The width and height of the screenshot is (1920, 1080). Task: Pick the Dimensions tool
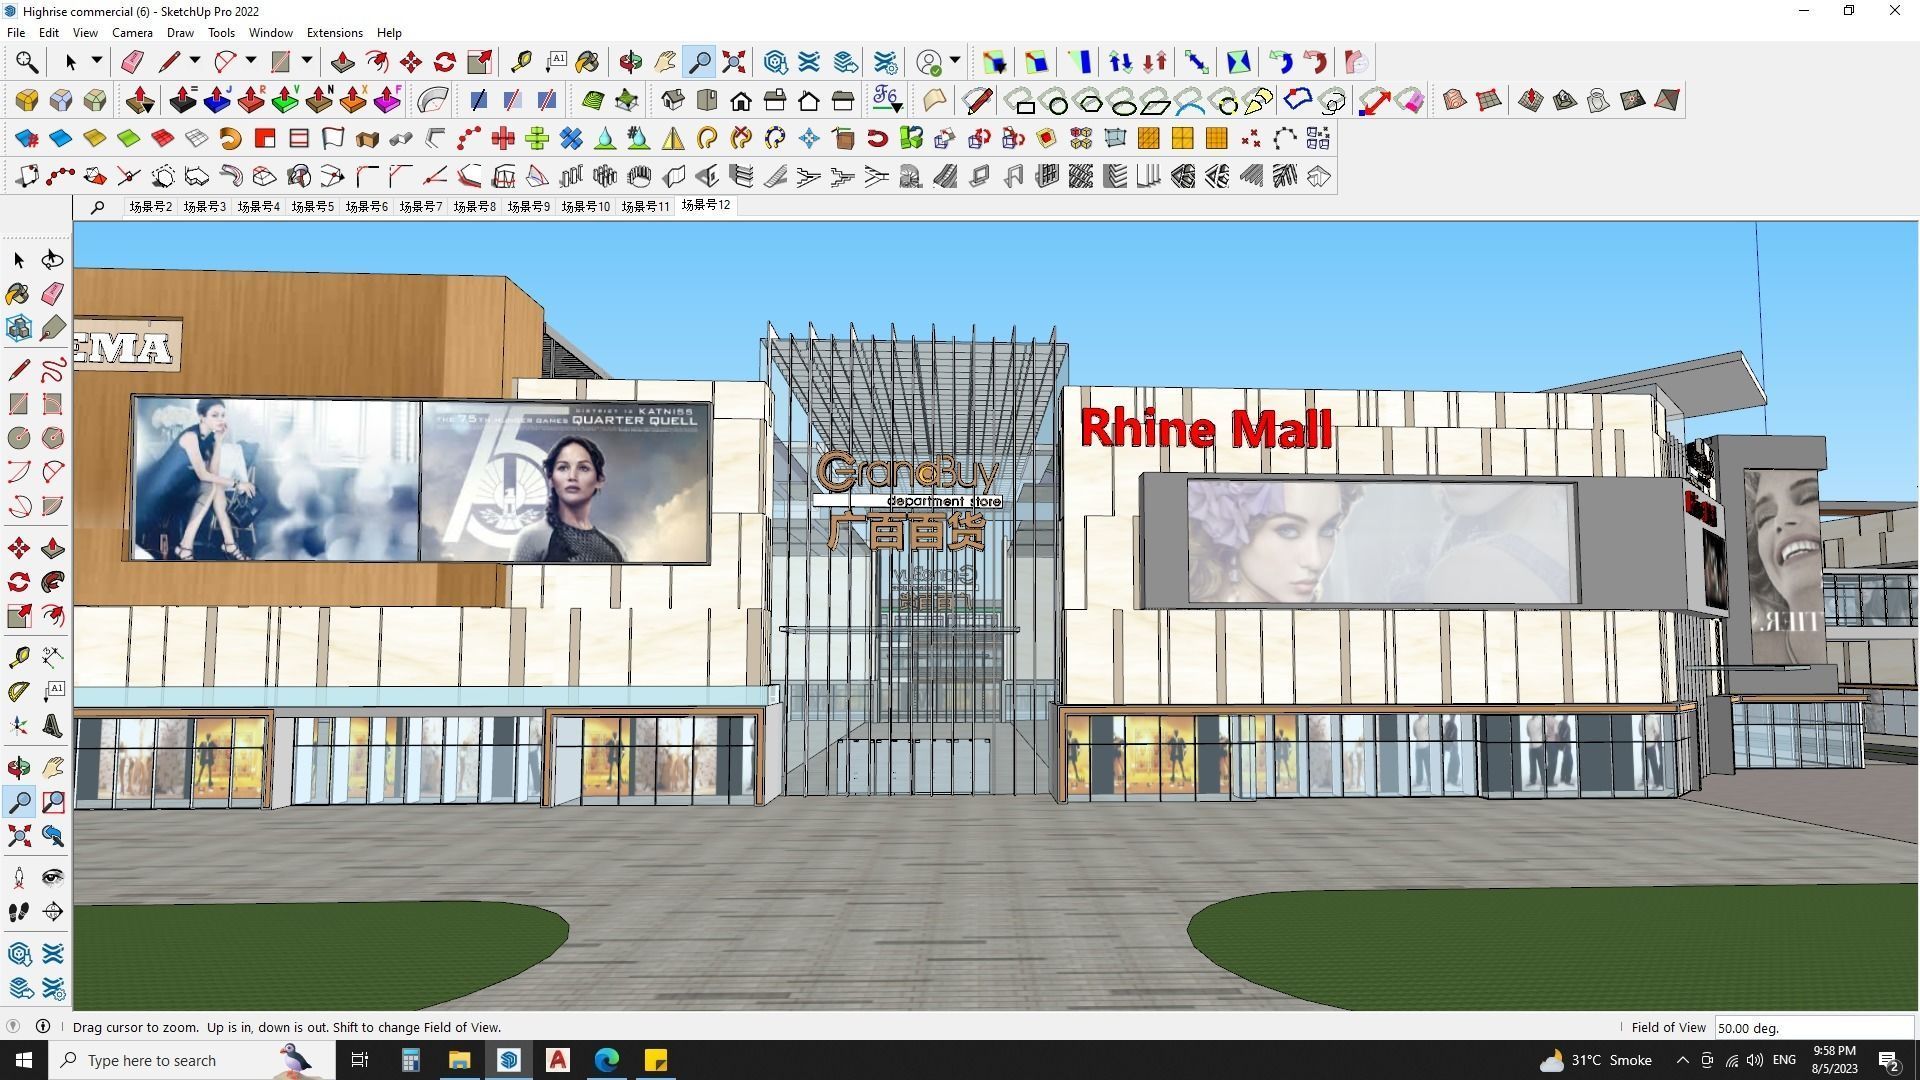coord(52,656)
